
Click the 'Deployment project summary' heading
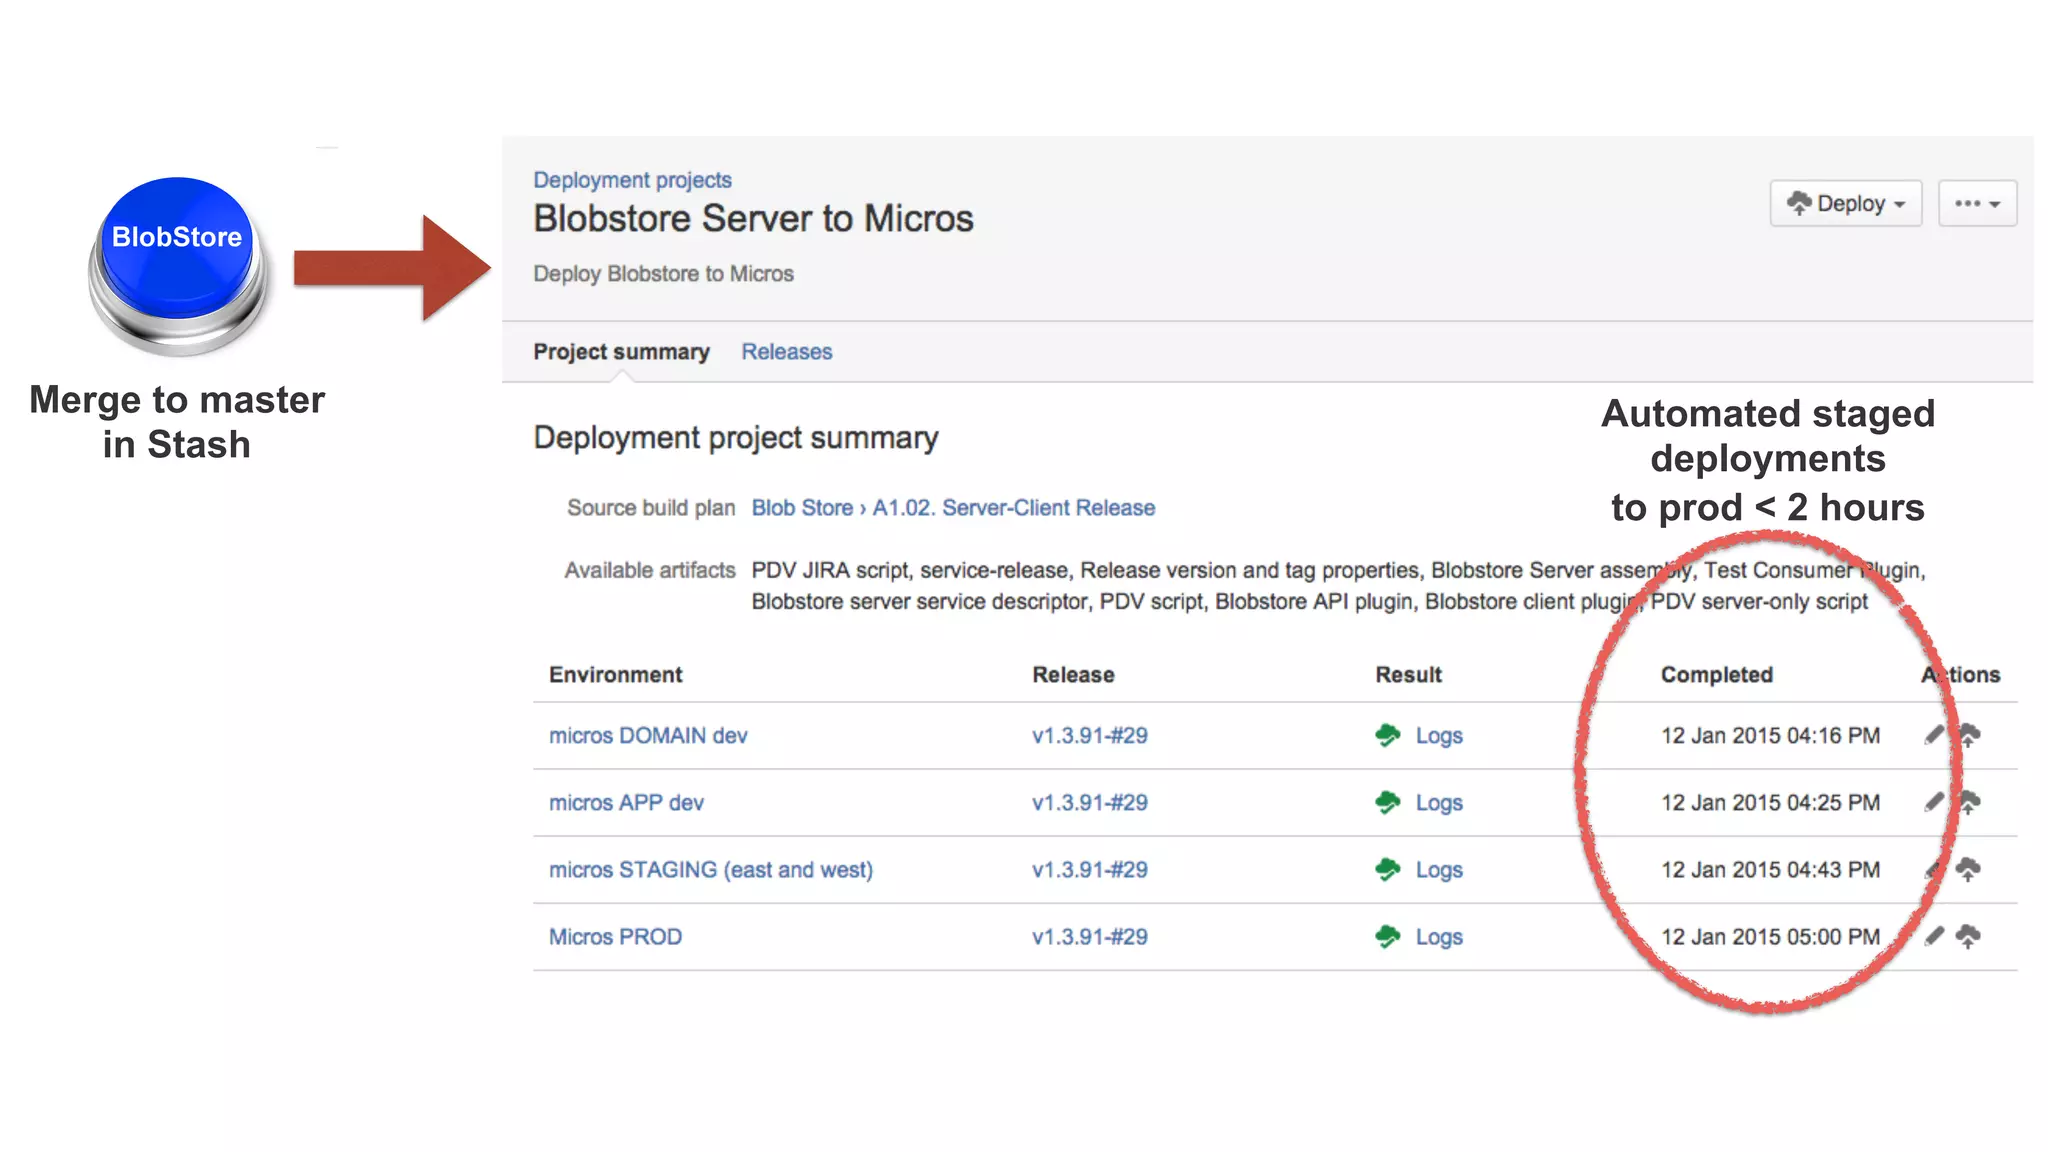(x=736, y=438)
